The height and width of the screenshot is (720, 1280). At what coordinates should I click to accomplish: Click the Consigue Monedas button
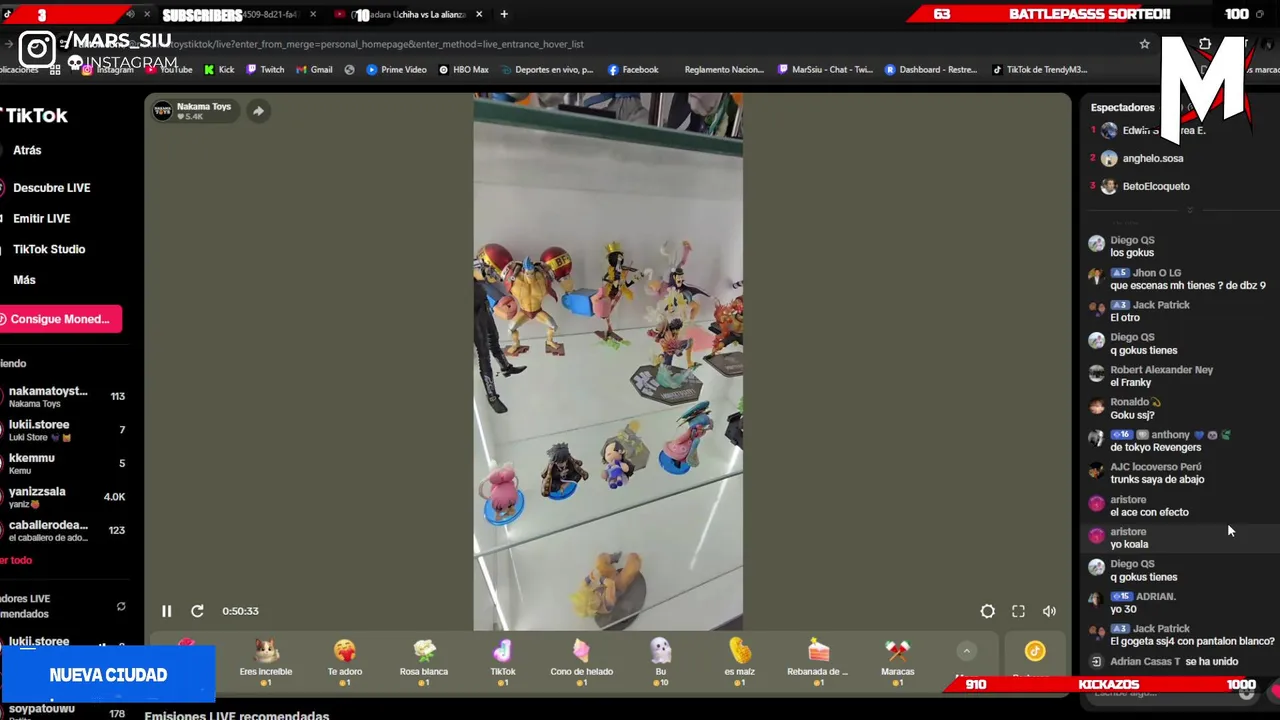[x=60, y=319]
